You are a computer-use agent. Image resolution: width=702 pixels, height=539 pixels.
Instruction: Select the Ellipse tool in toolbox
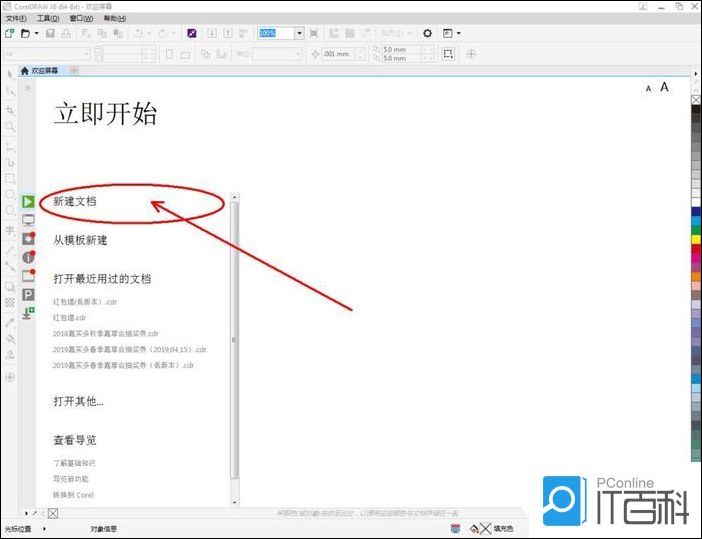click(10, 194)
